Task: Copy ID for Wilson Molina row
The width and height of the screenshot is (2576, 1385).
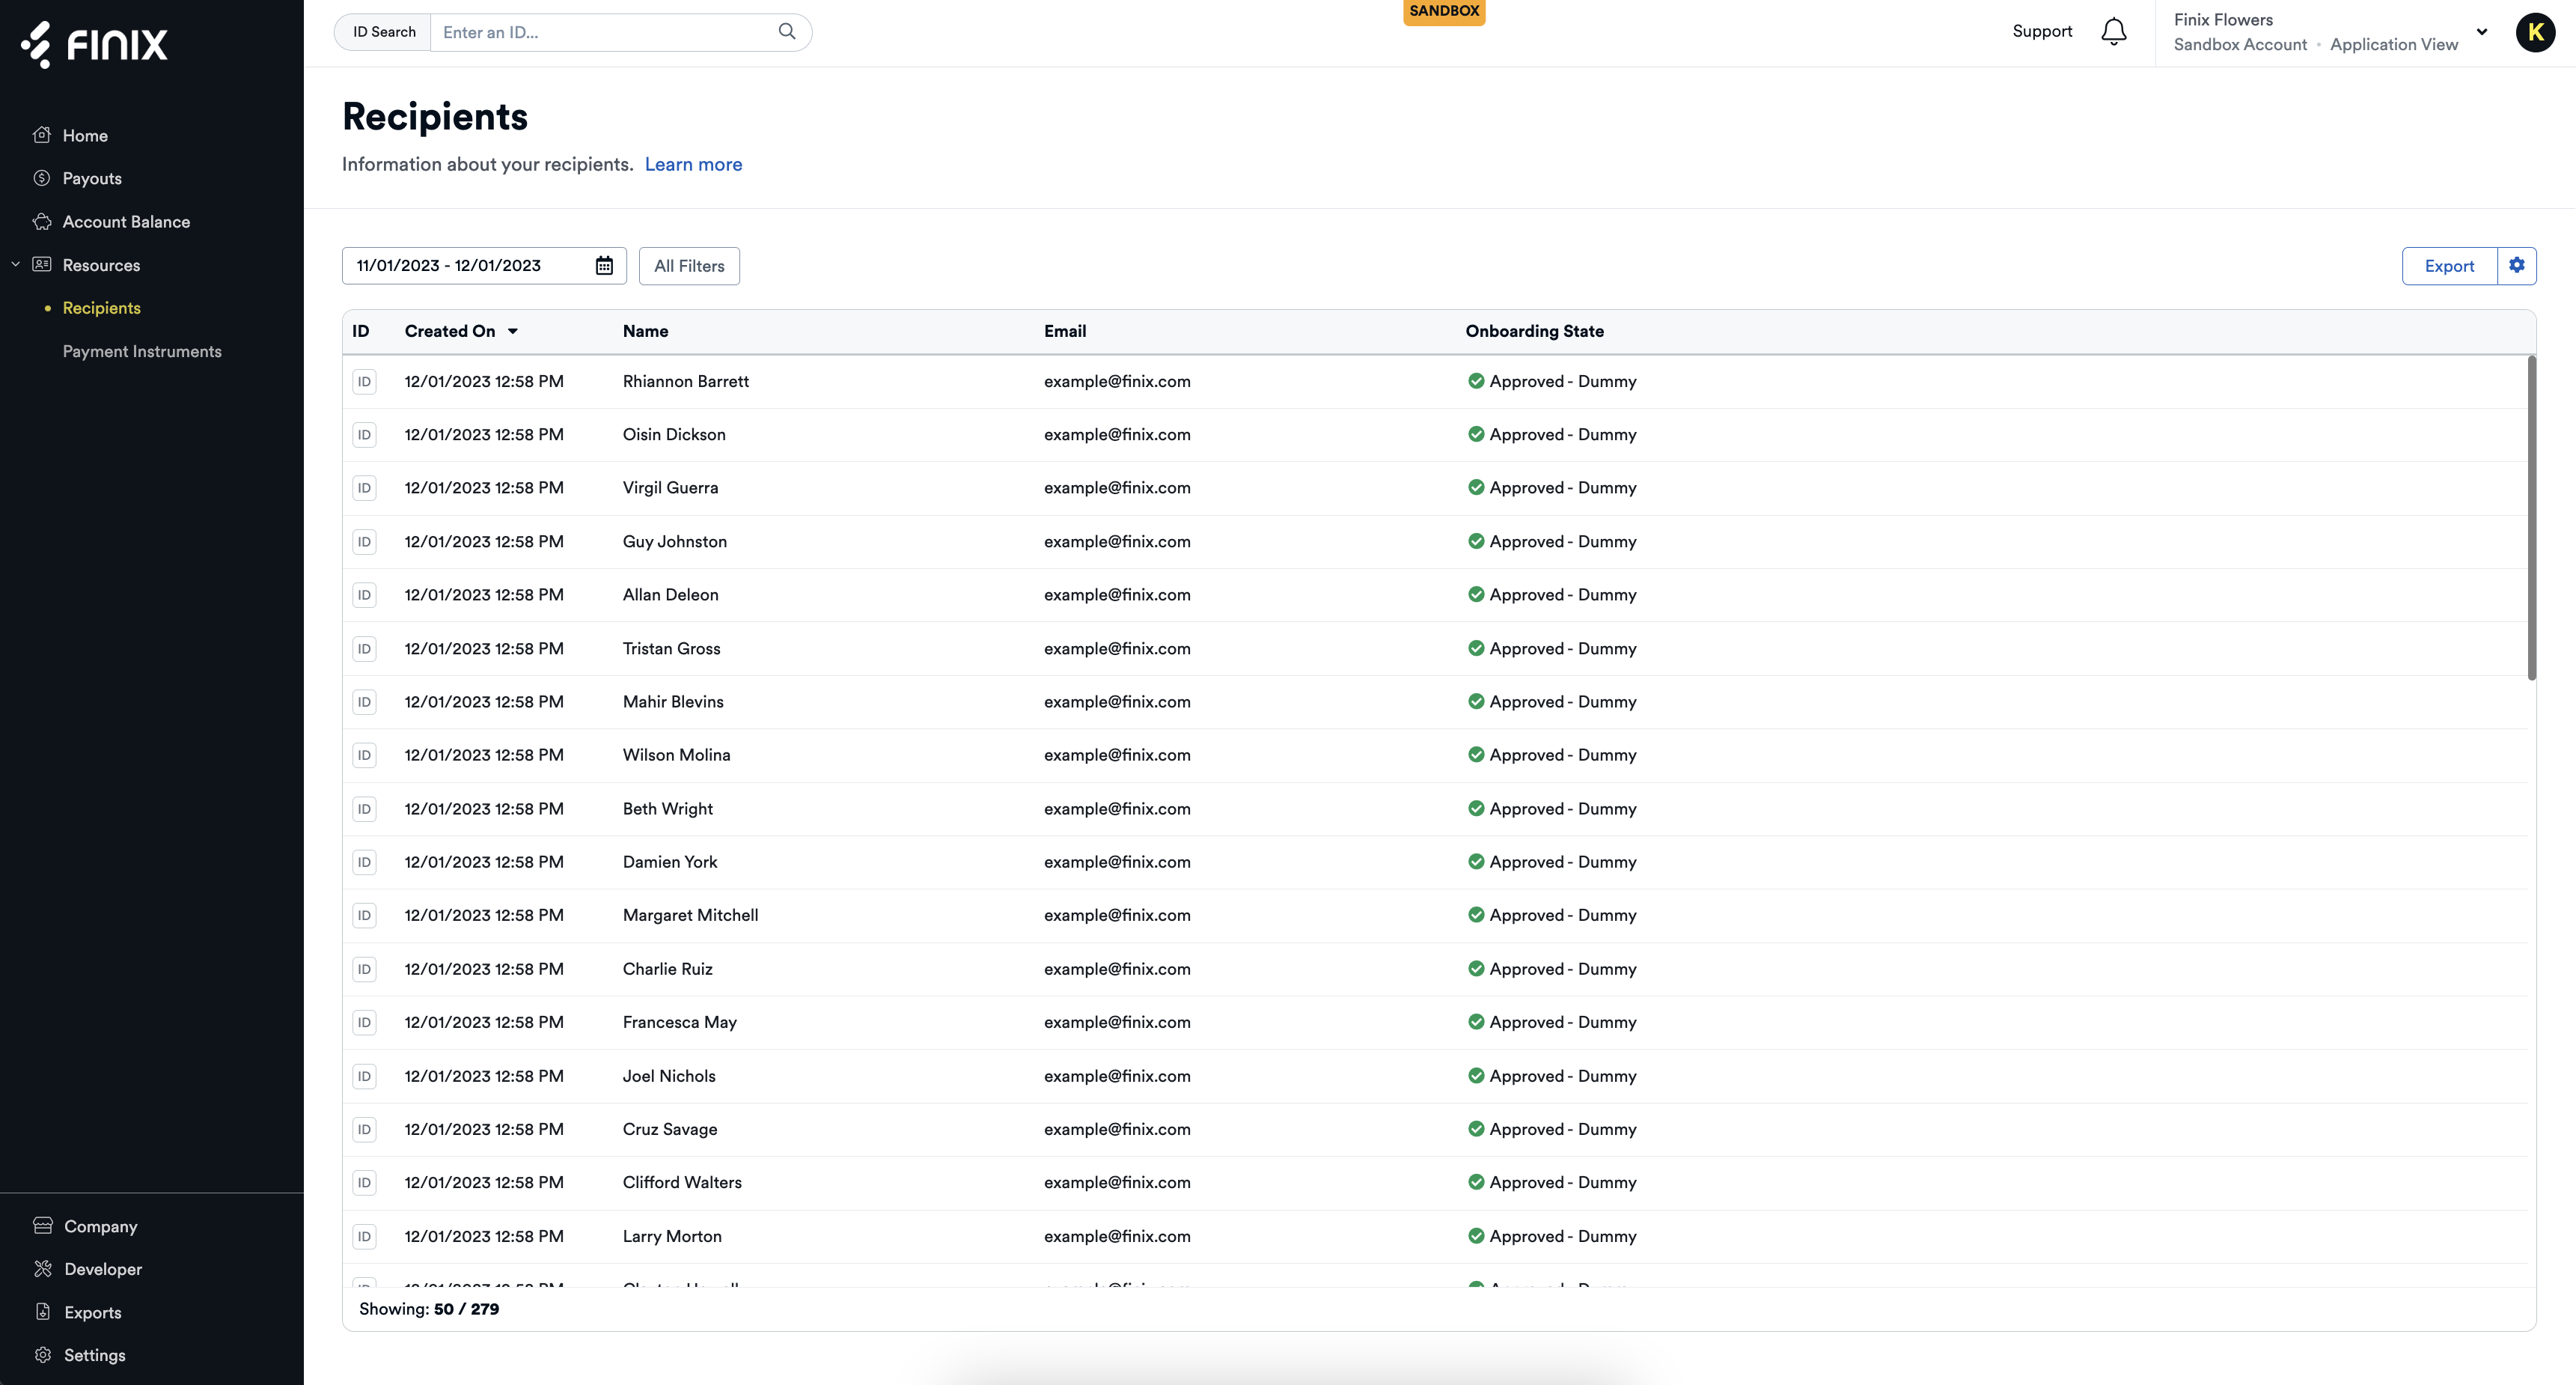Action: tap(364, 755)
